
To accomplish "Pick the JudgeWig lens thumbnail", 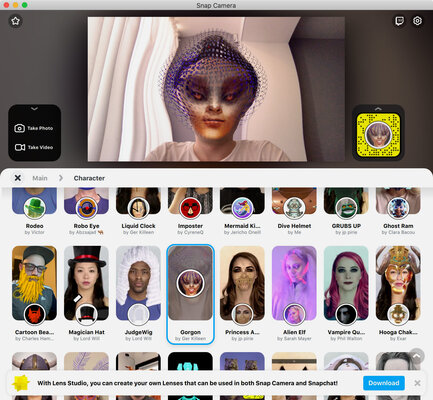I will (x=138, y=283).
